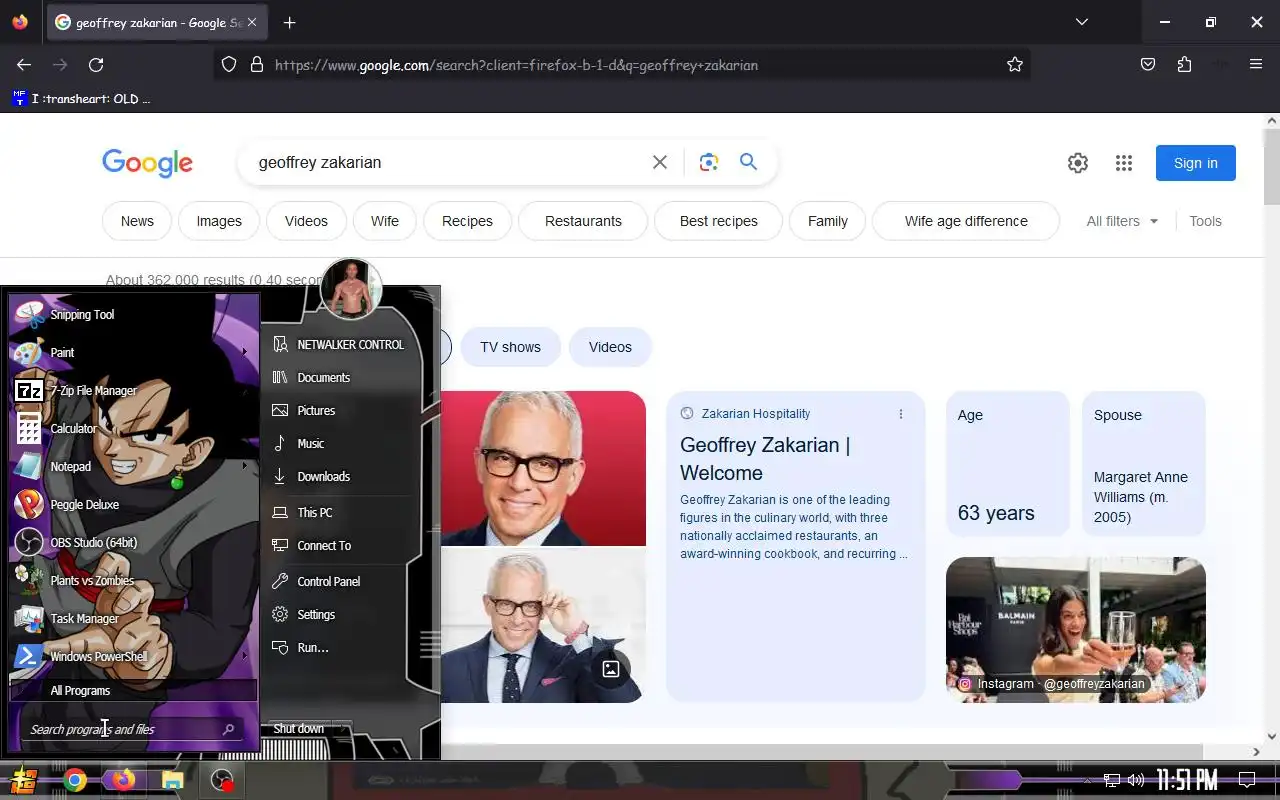Bookmark this page star icon
Image resolution: width=1280 pixels, height=800 pixels.
click(x=1015, y=64)
